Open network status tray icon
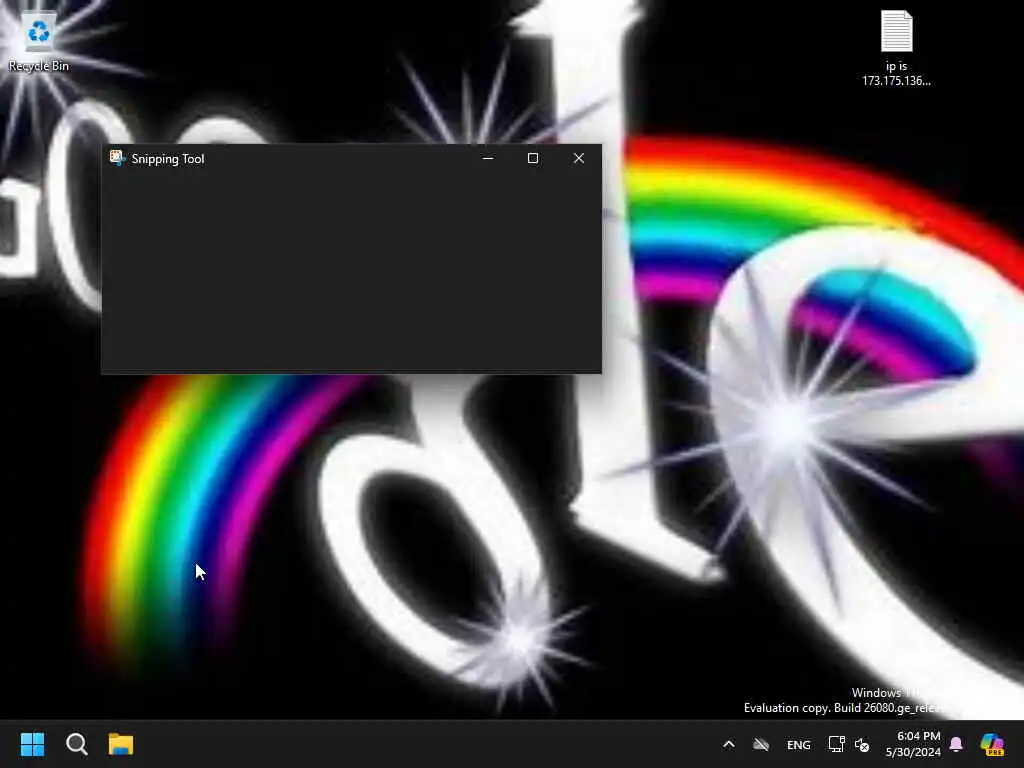This screenshot has height=768, width=1024. pyautogui.click(x=837, y=744)
